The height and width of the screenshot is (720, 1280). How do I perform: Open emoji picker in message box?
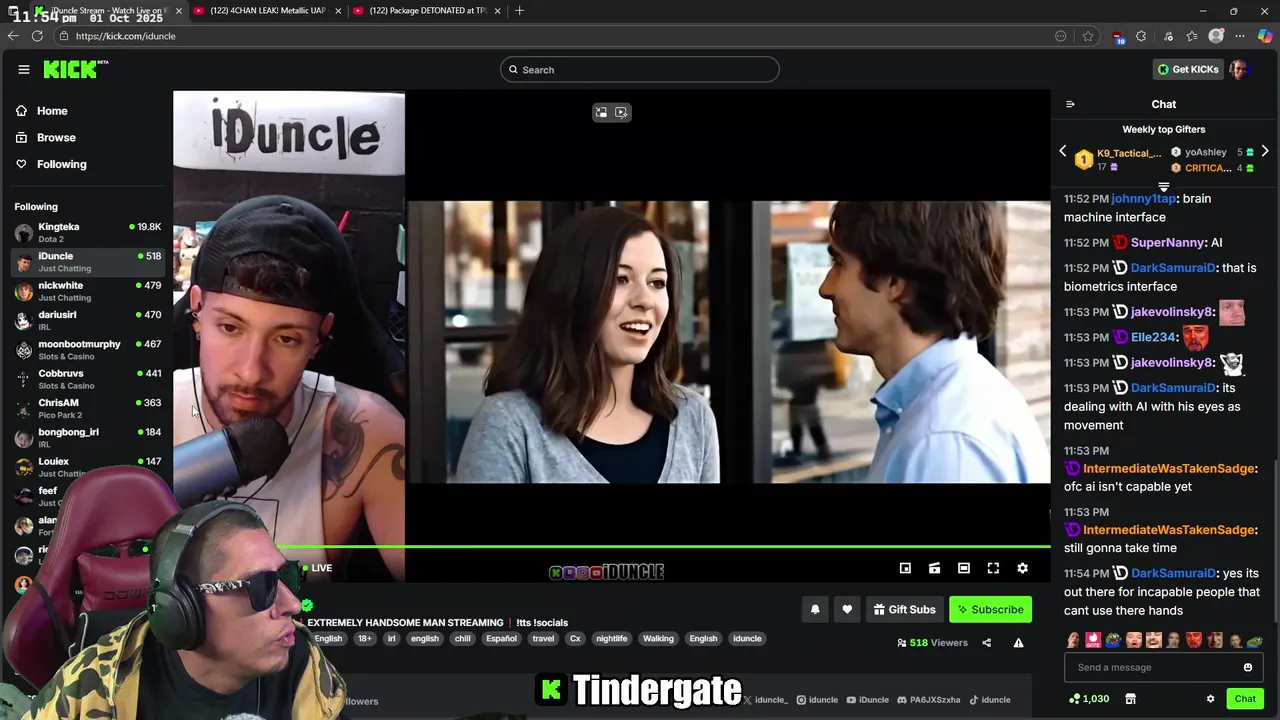tap(1248, 667)
